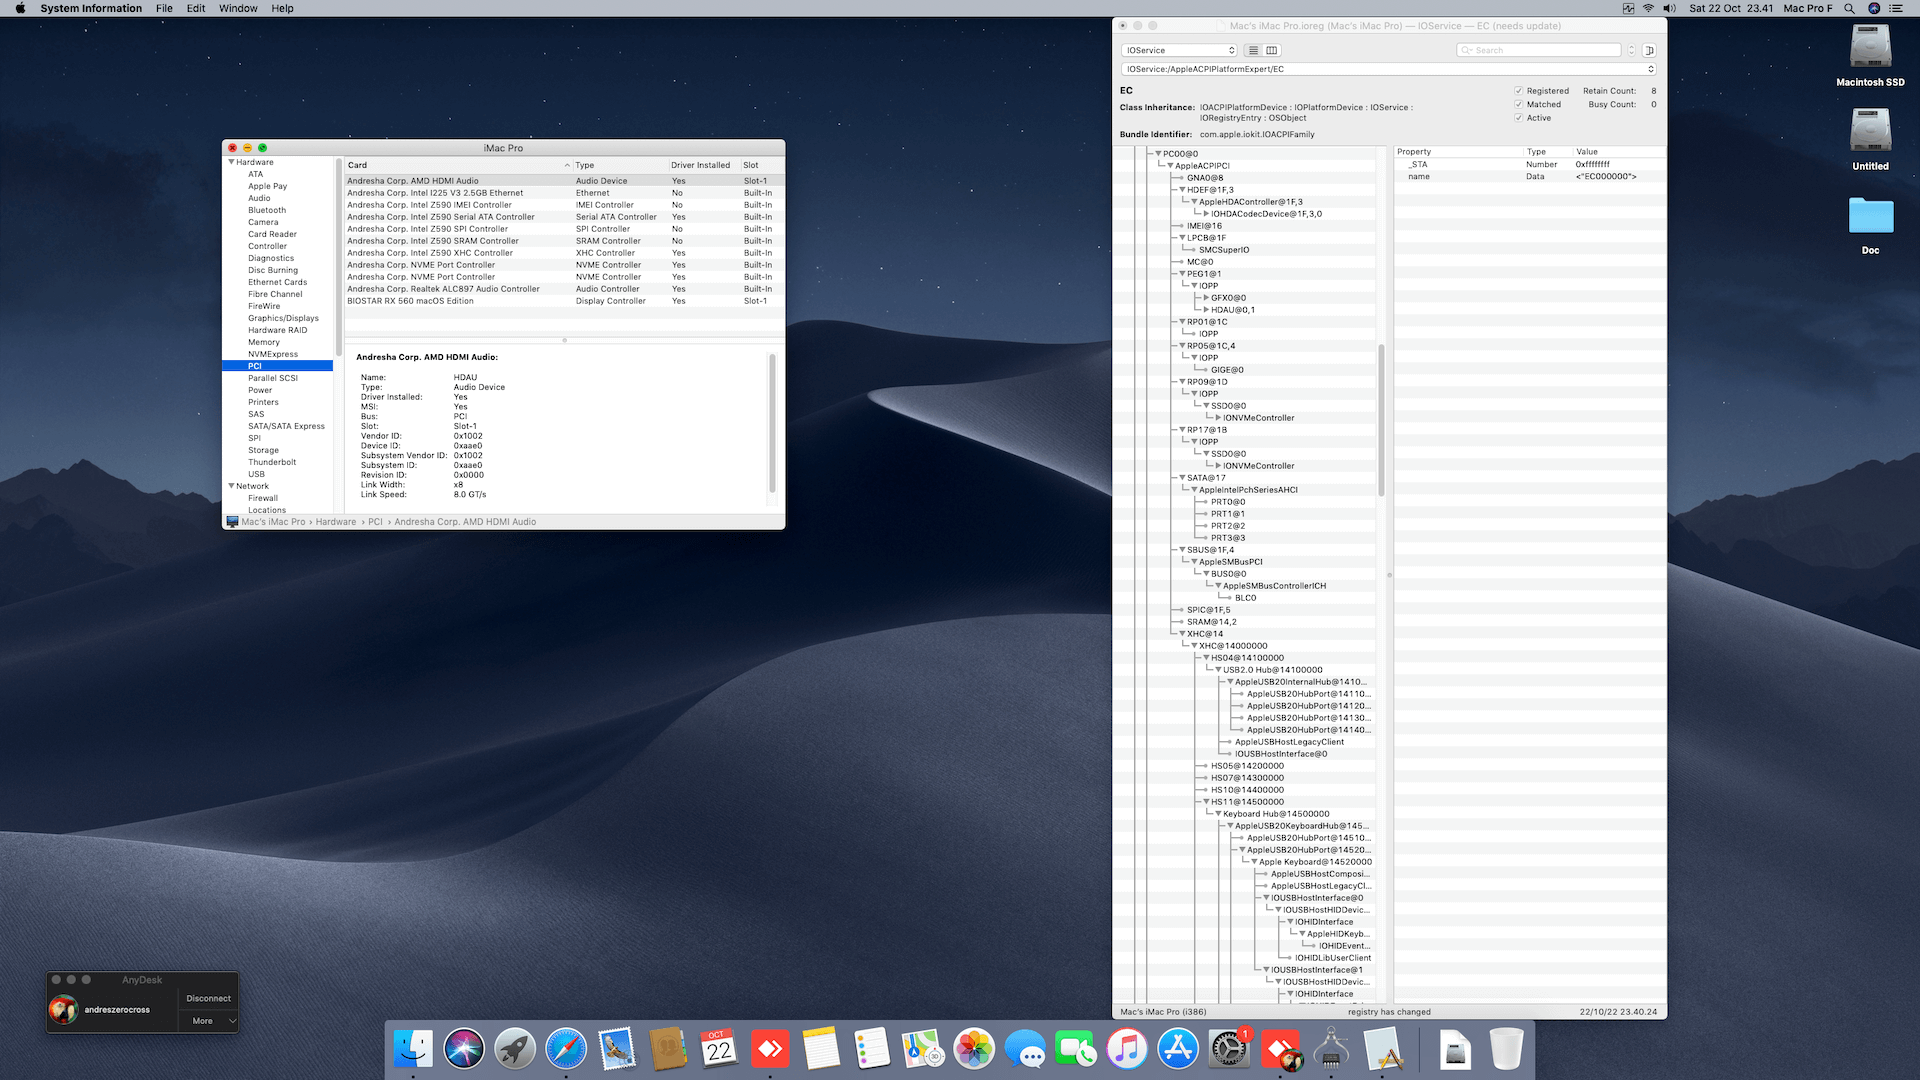Open System Preferences gear with badge
Image resolution: width=1920 pixels, height=1080 pixels.
1229,1049
